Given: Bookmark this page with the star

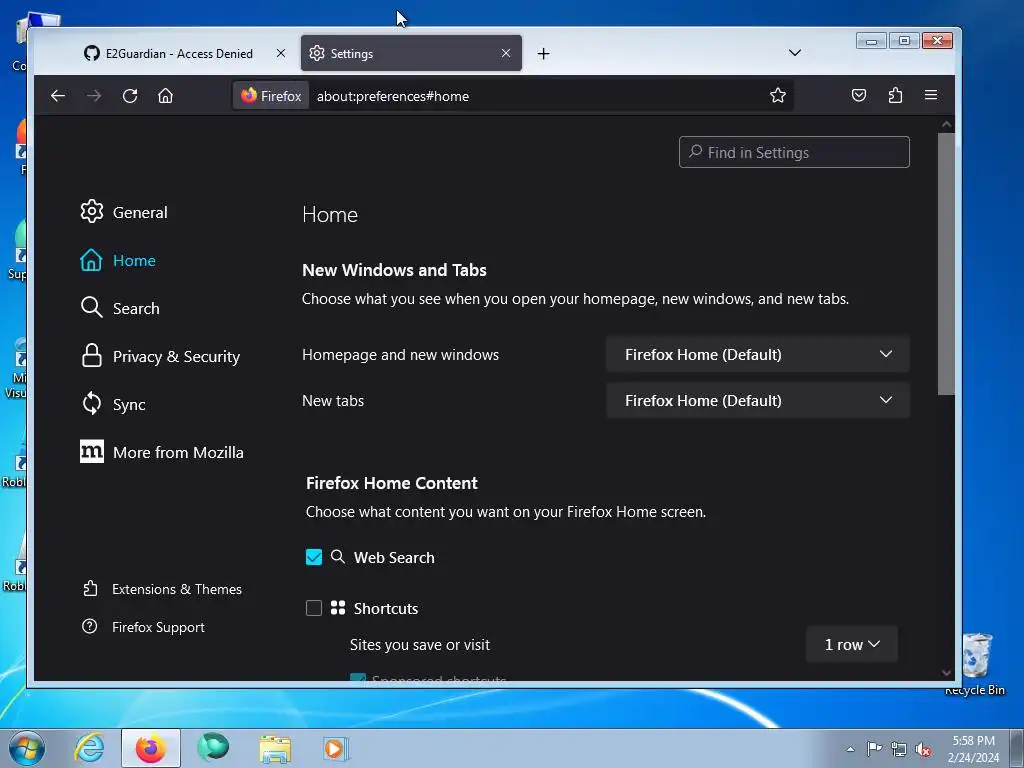Looking at the screenshot, I should (777, 96).
